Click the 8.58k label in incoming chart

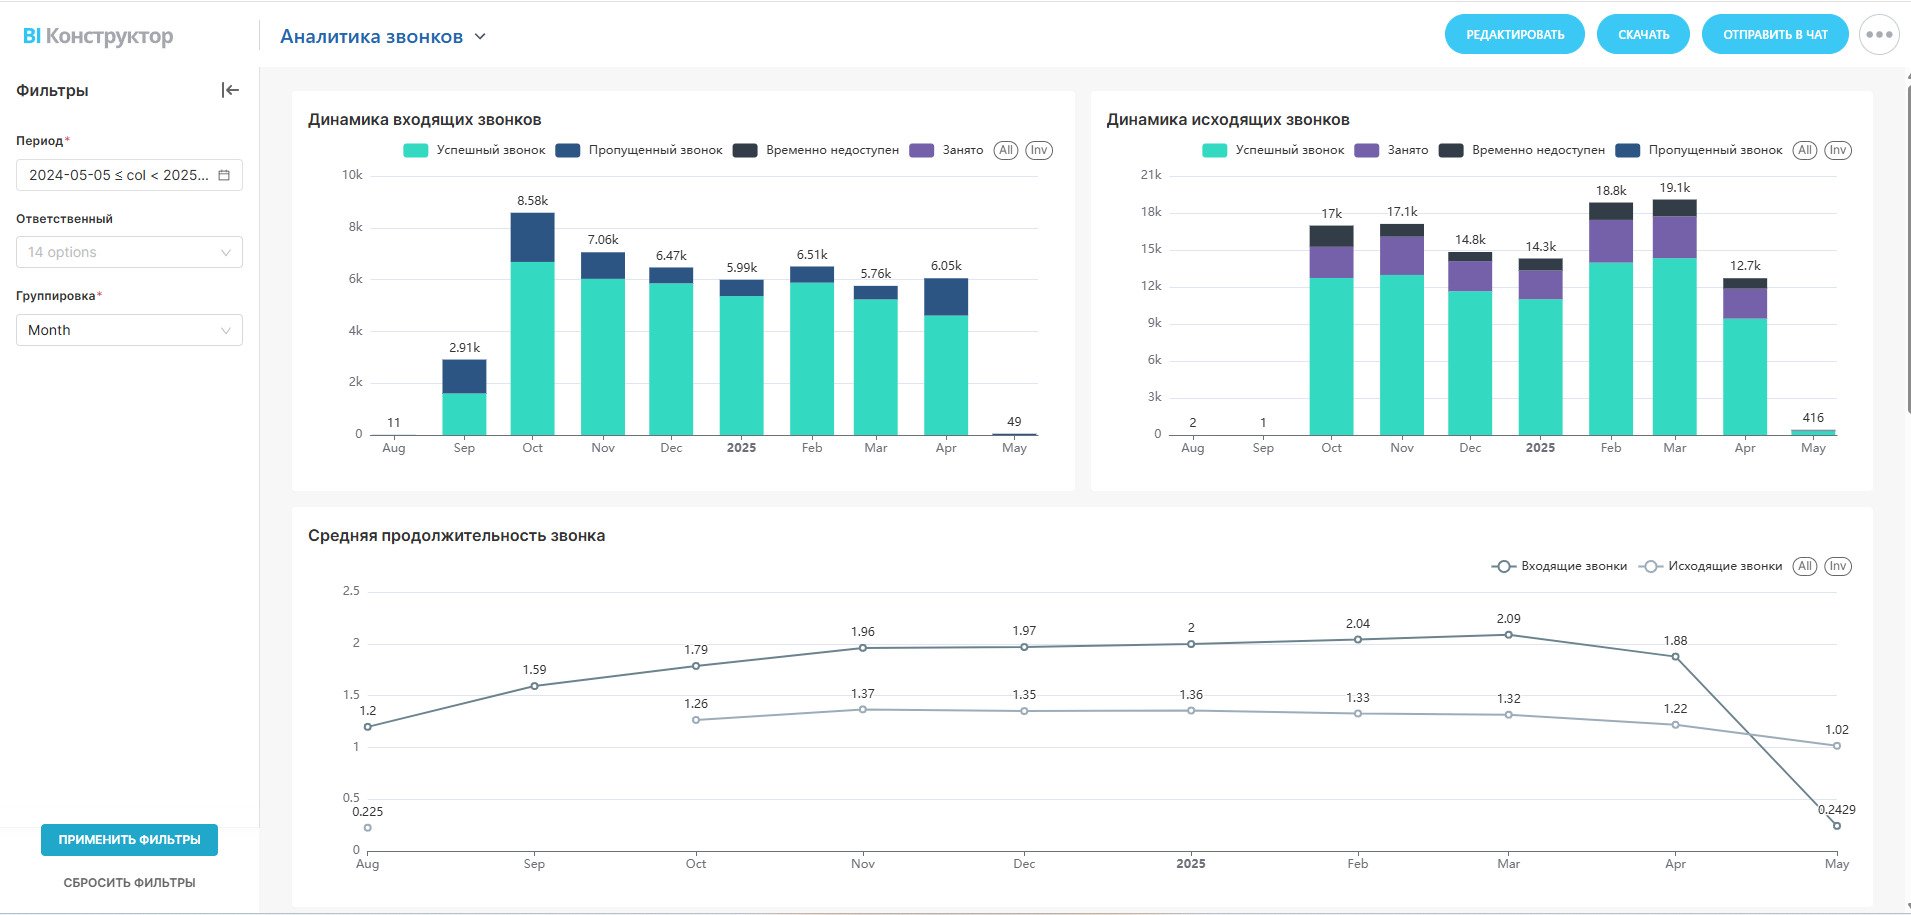[x=532, y=201]
